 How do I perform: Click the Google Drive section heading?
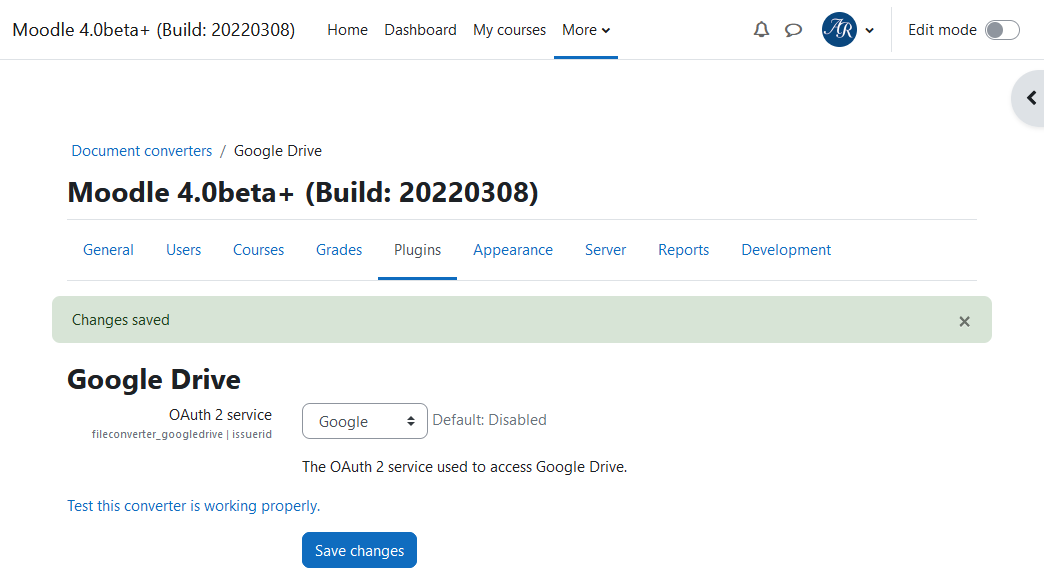coord(154,379)
